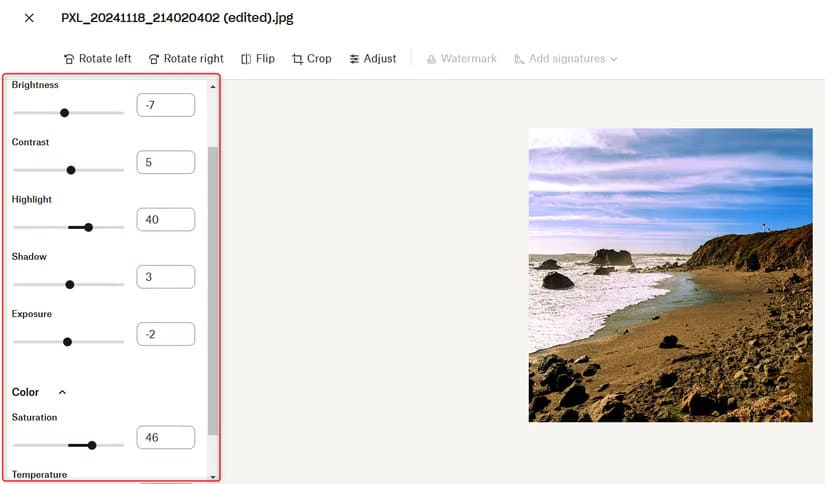Close the image editor with X
The image size is (825, 484).
[29, 18]
